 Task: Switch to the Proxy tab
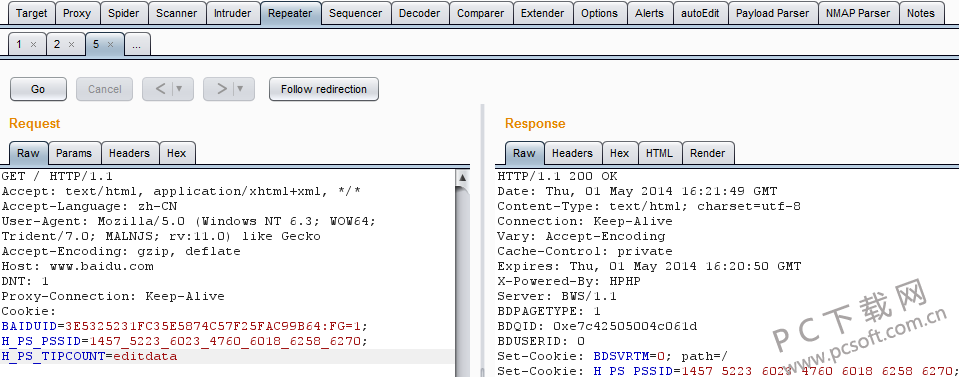tap(77, 13)
